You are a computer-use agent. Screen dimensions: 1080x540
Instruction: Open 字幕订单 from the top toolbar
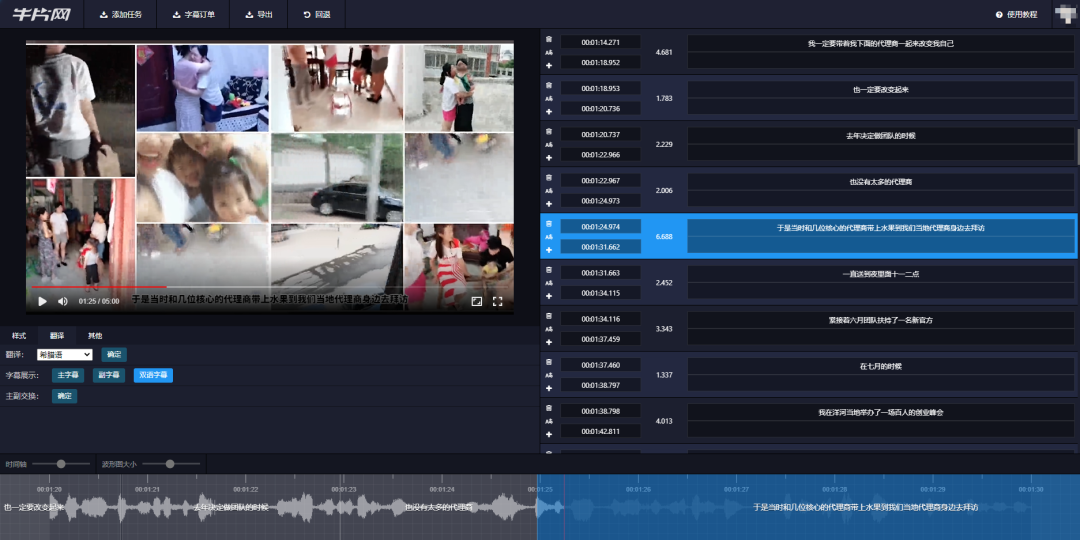click(x=194, y=14)
